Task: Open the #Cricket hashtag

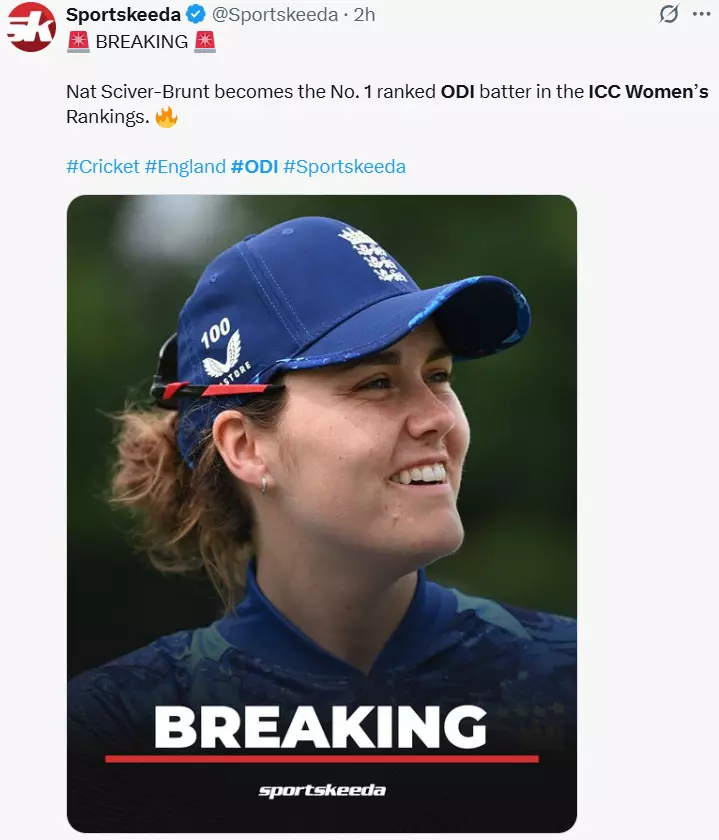Action: coord(102,167)
